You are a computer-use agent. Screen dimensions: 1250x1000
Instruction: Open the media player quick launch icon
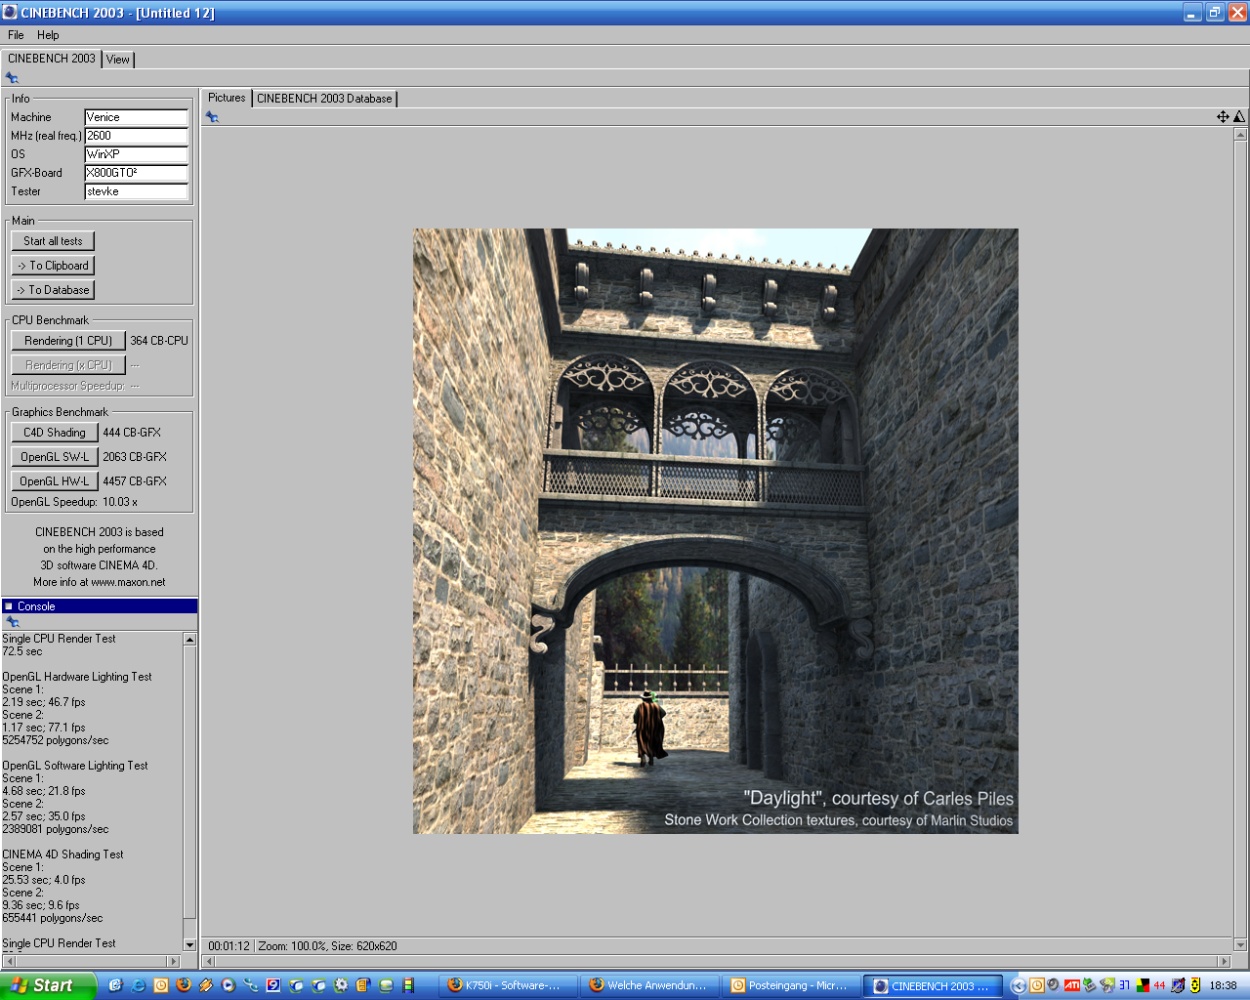click(x=228, y=985)
